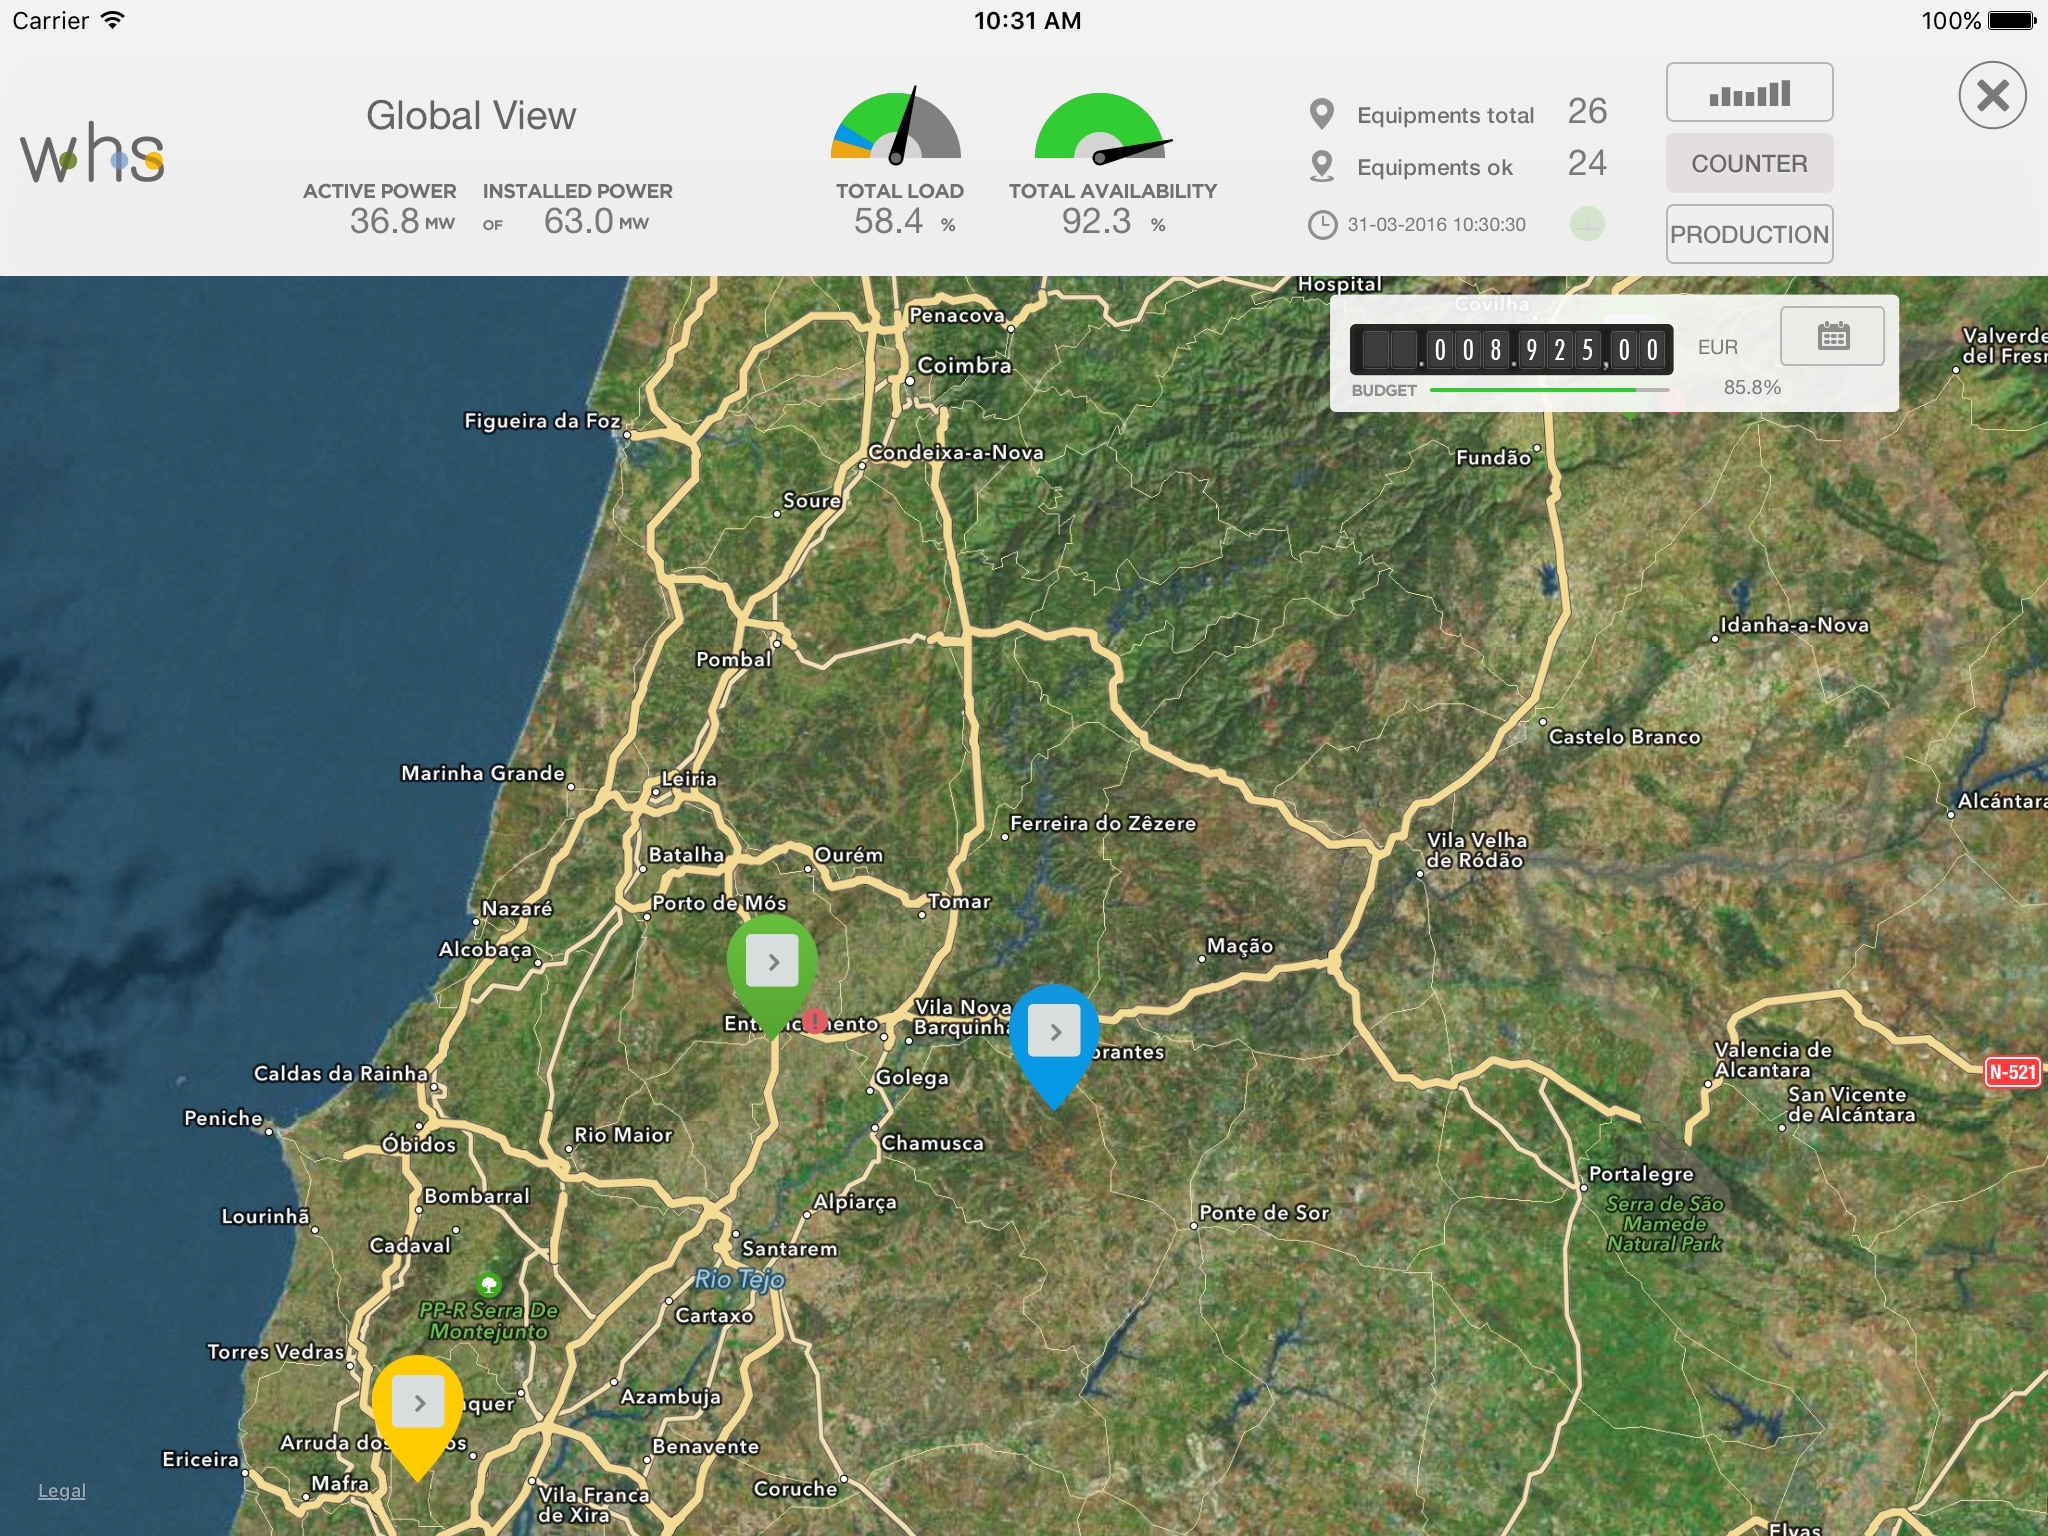The image size is (2048, 1536).
Task: Open the Legal link on map
Action: coord(62,1490)
